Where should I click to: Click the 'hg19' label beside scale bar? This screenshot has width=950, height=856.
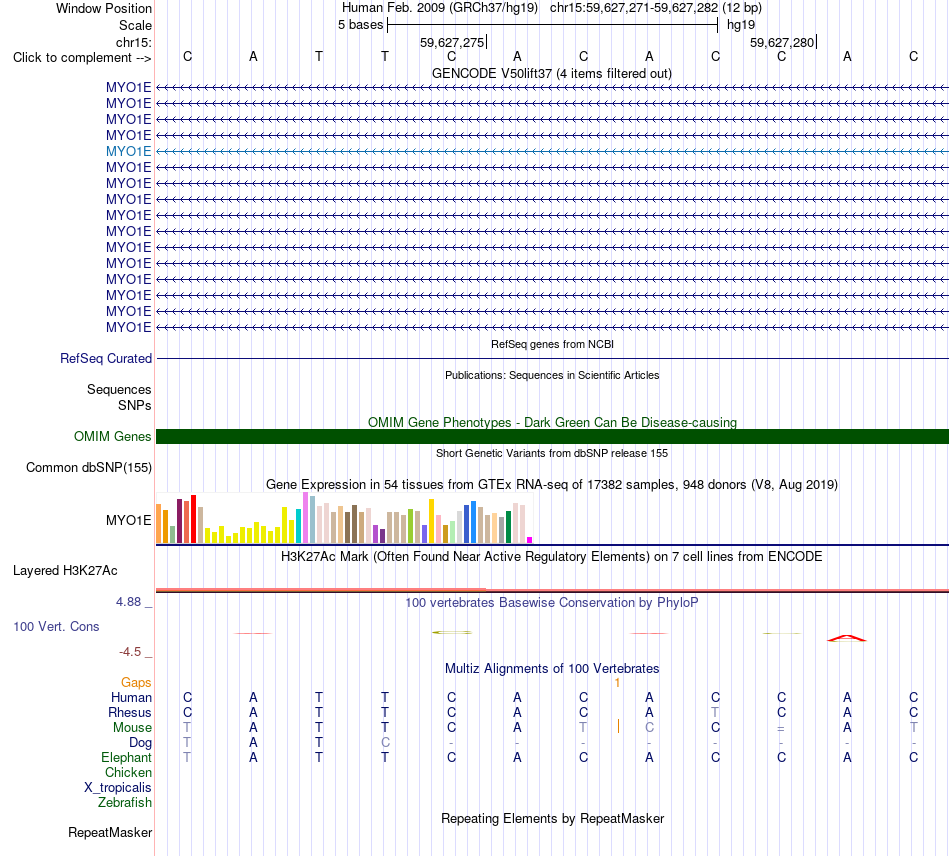[741, 25]
